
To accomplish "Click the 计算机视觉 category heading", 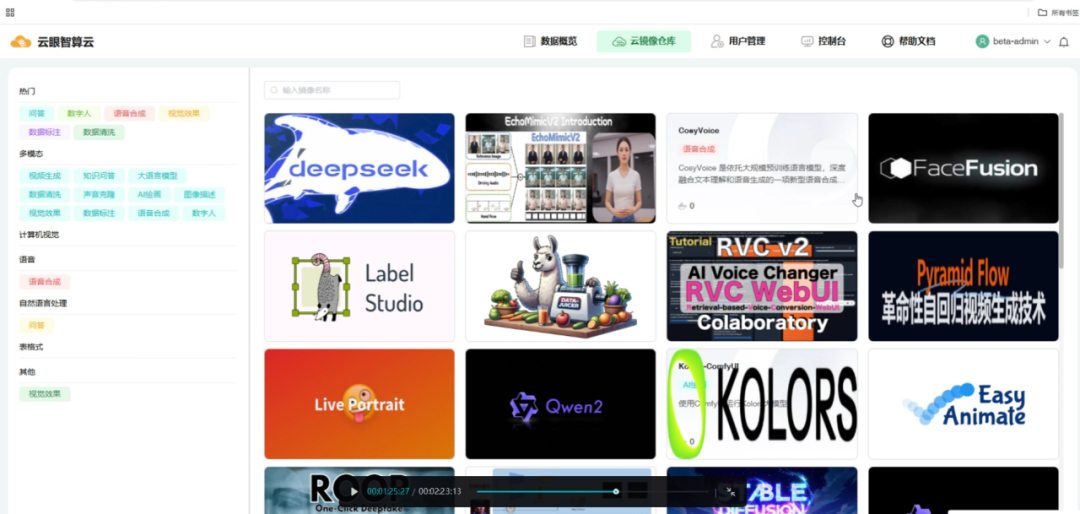I will point(39,235).
